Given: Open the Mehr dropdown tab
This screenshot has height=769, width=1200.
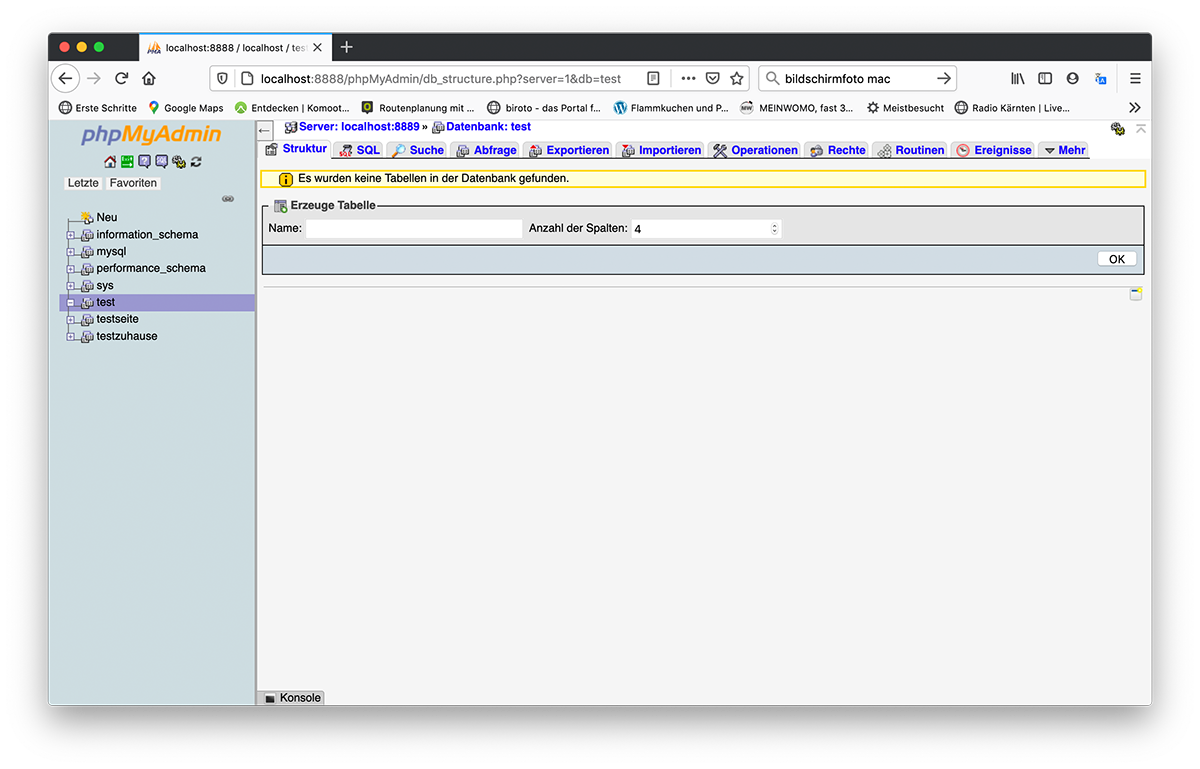Looking at the screenshot, I should coord(1063,150).
